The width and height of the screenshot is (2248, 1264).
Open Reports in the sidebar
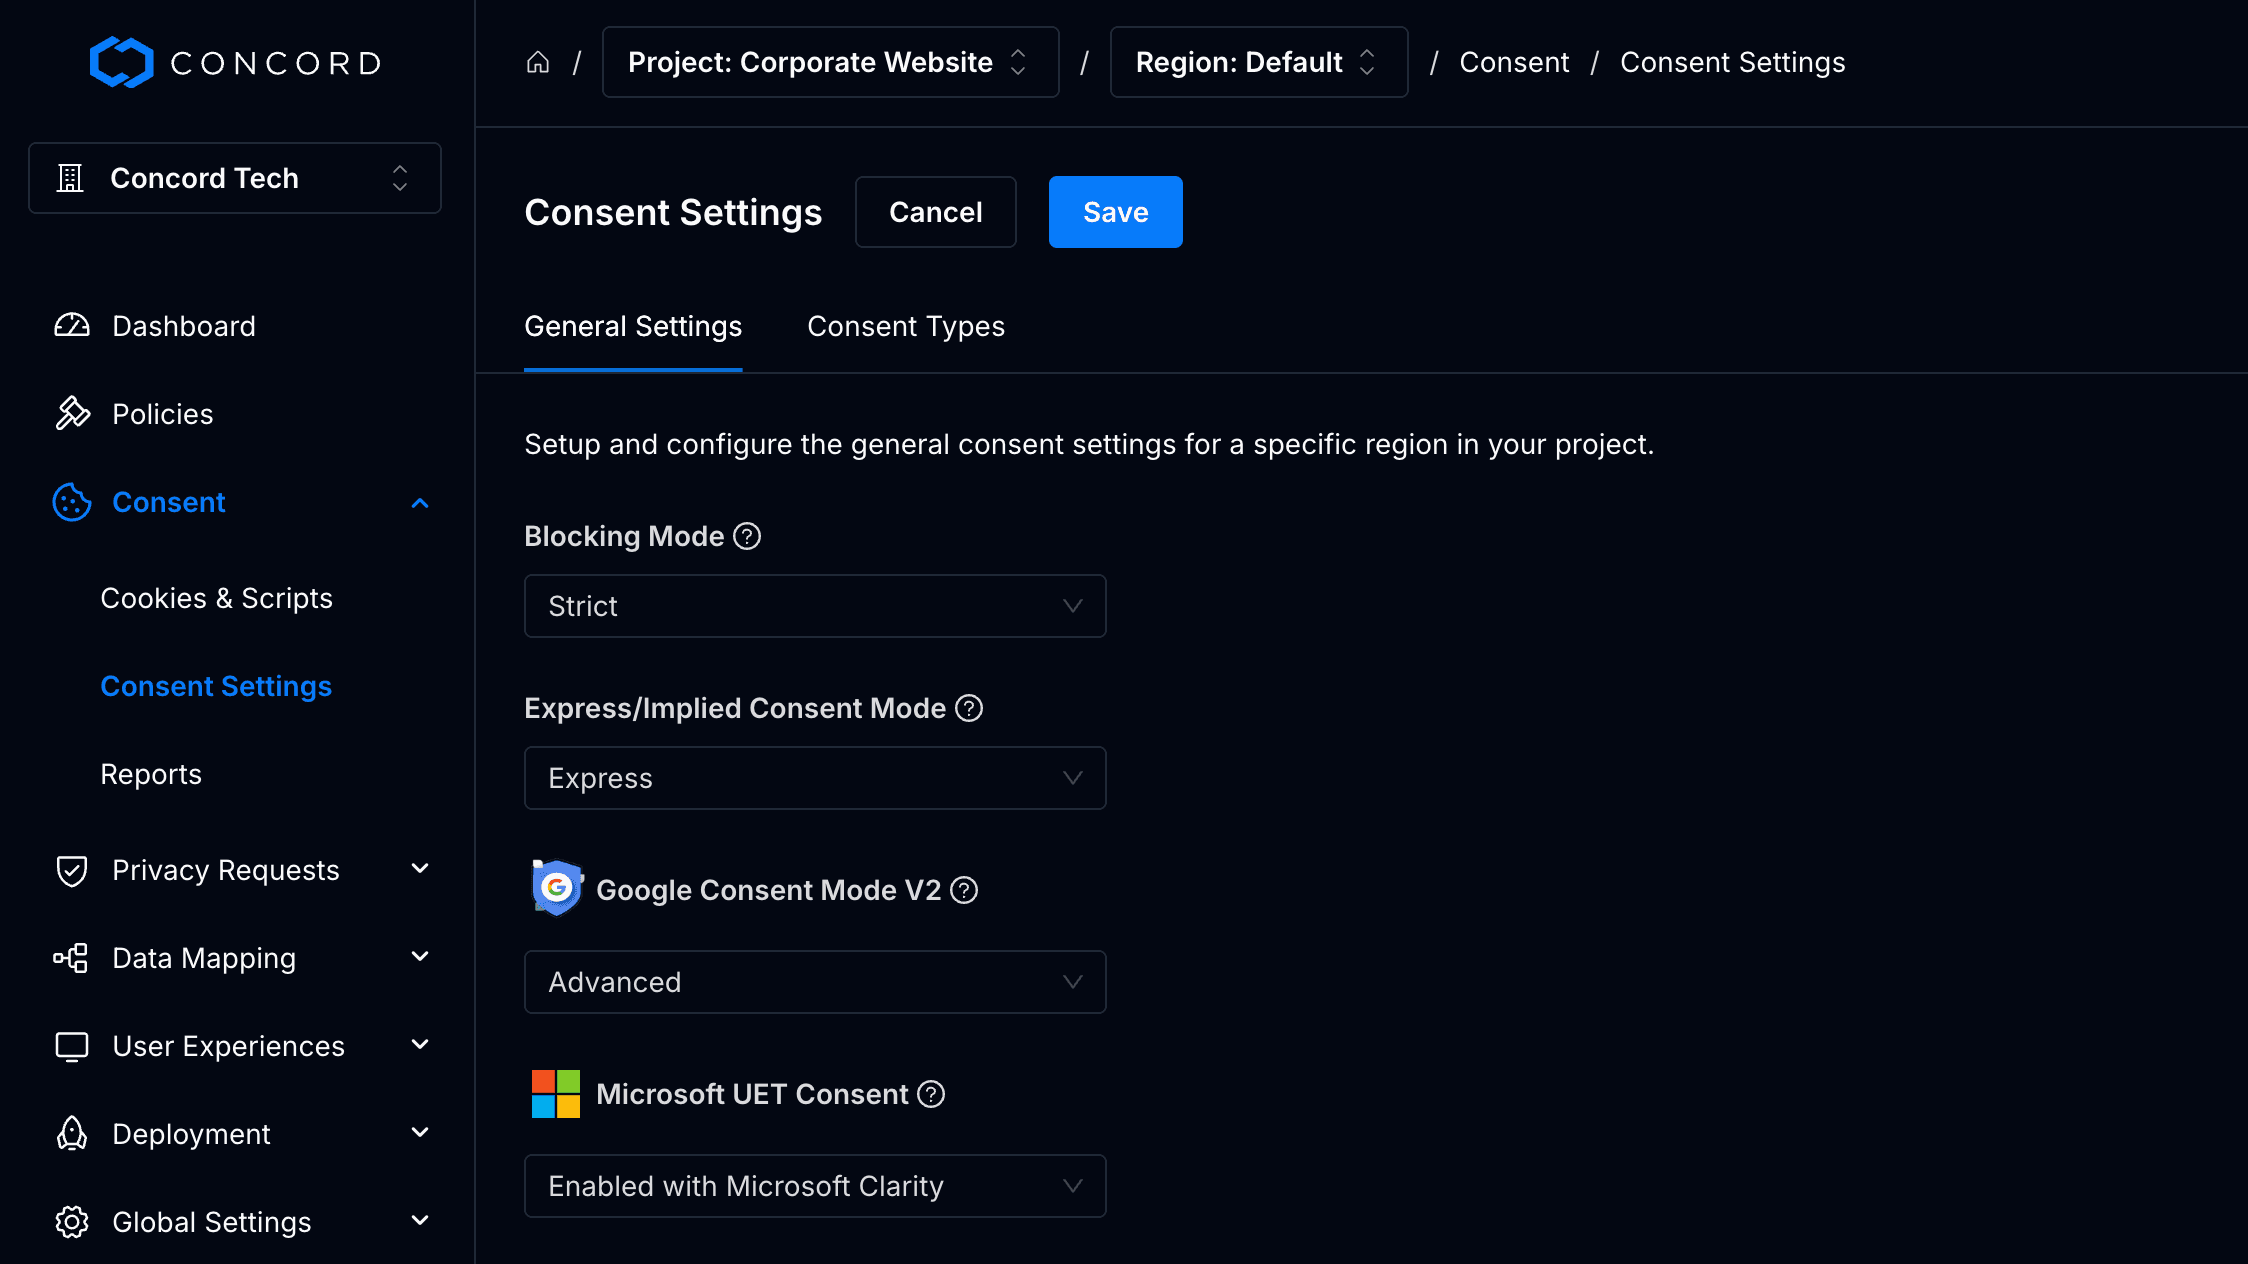coord(151,773)
